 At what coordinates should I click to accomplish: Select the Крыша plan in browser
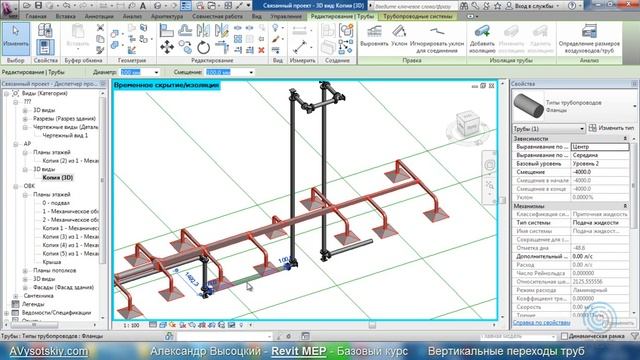(52, 262)
